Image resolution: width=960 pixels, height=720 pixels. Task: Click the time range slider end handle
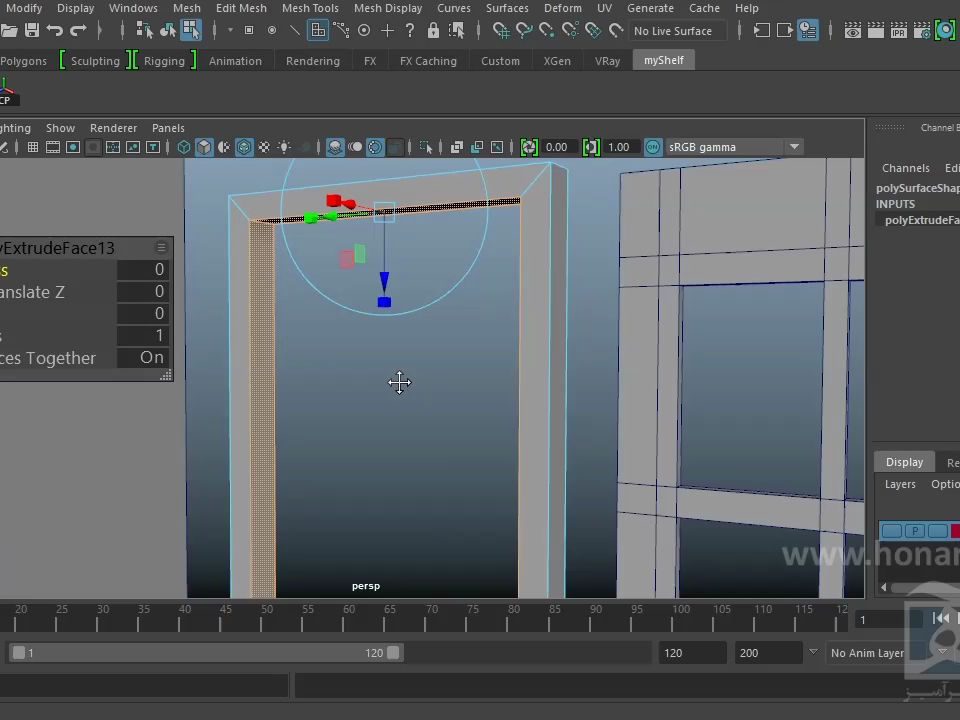click(393, 653)
